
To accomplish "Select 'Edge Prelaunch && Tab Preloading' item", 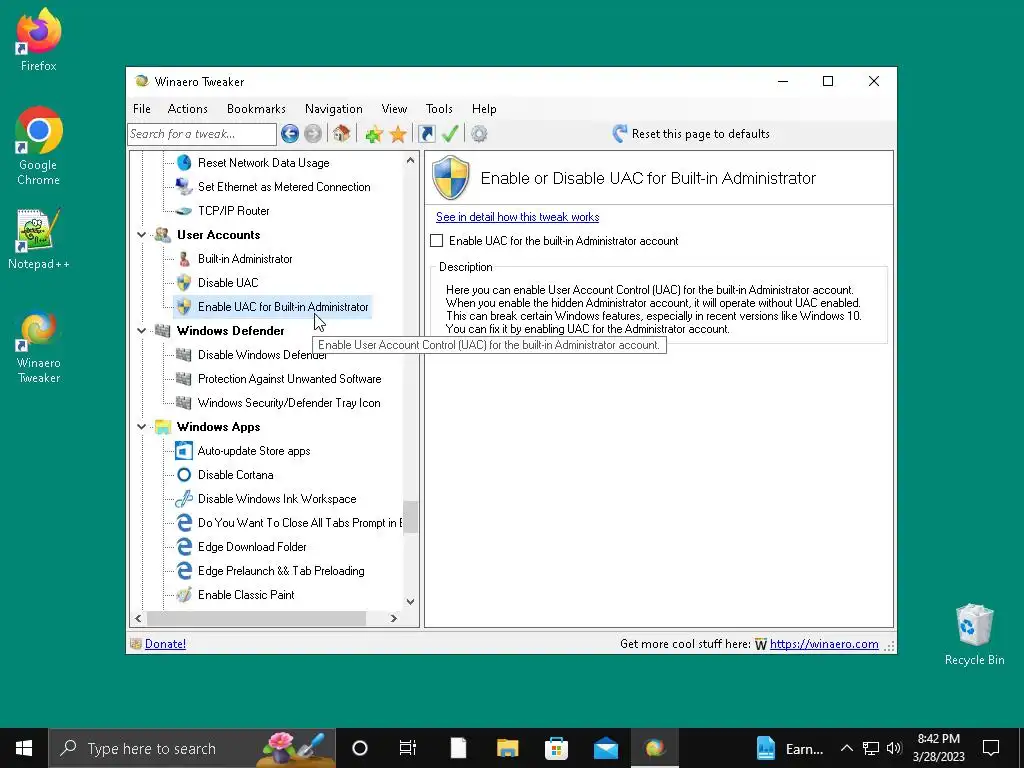I will 281,571.
